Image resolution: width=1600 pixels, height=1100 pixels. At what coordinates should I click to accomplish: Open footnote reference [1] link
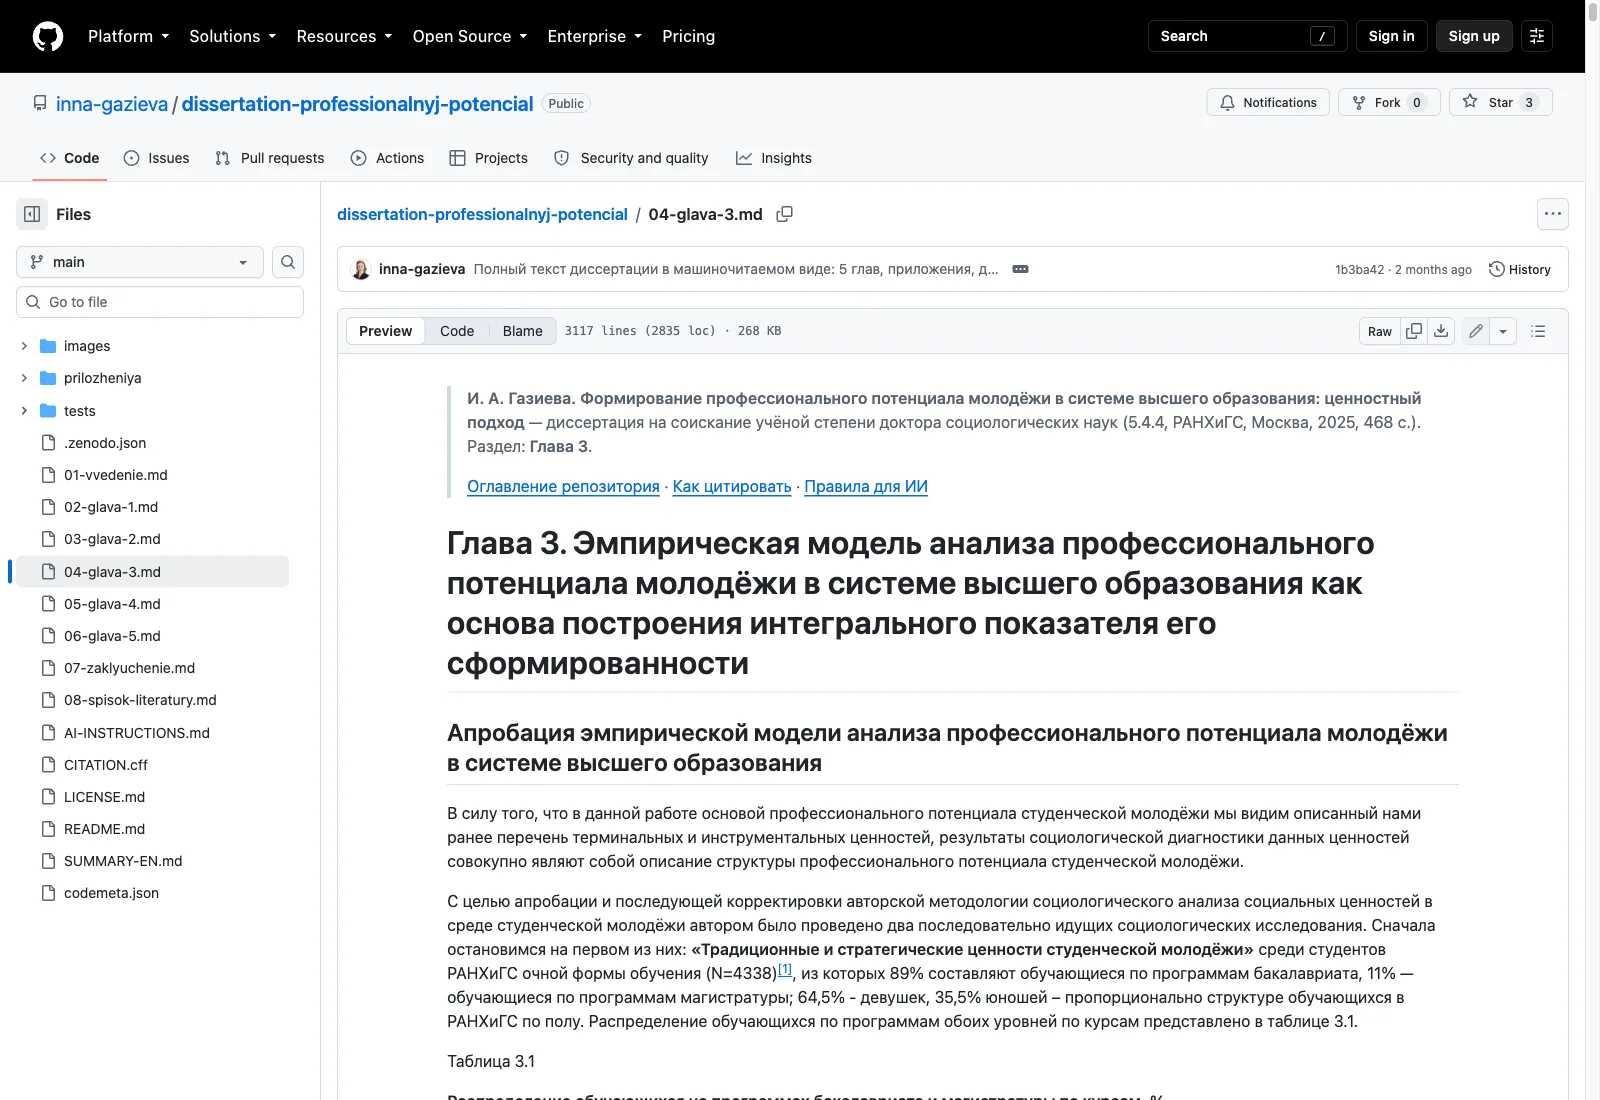click(785, 969)
